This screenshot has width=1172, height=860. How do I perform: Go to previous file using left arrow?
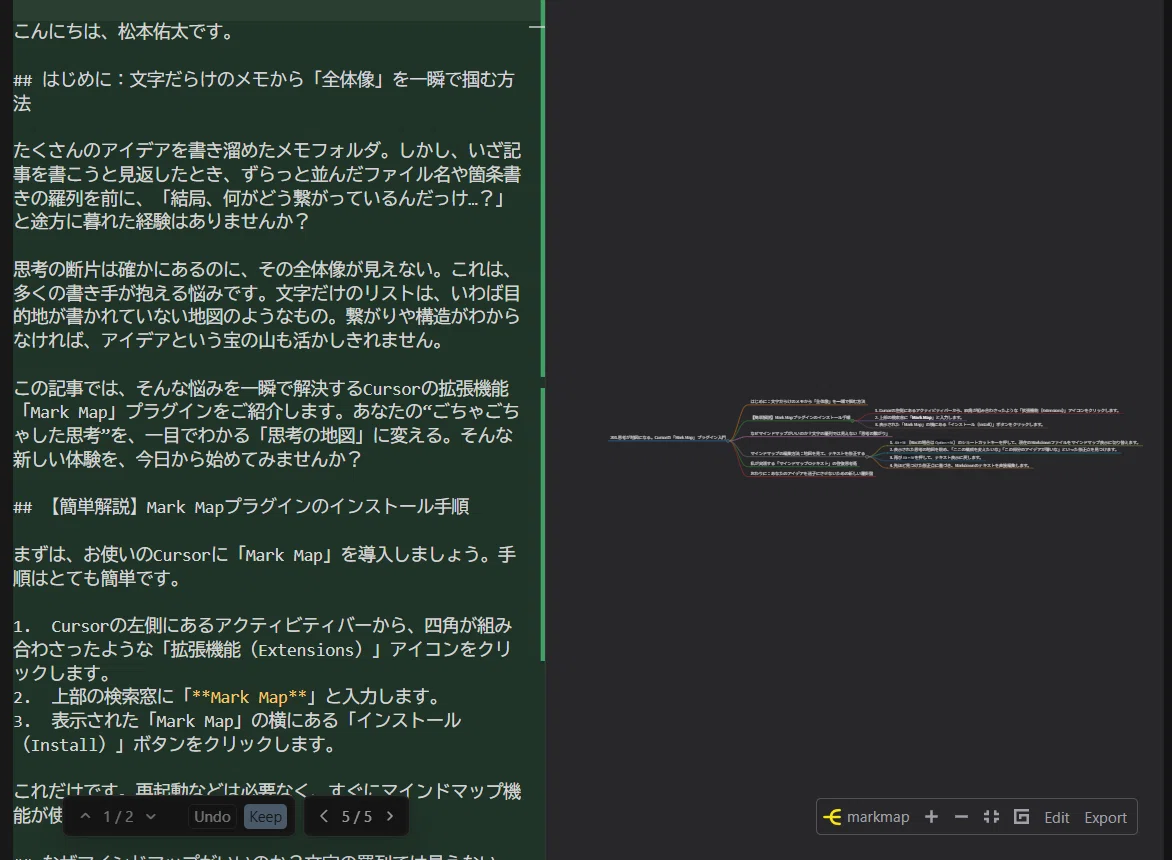324,816
